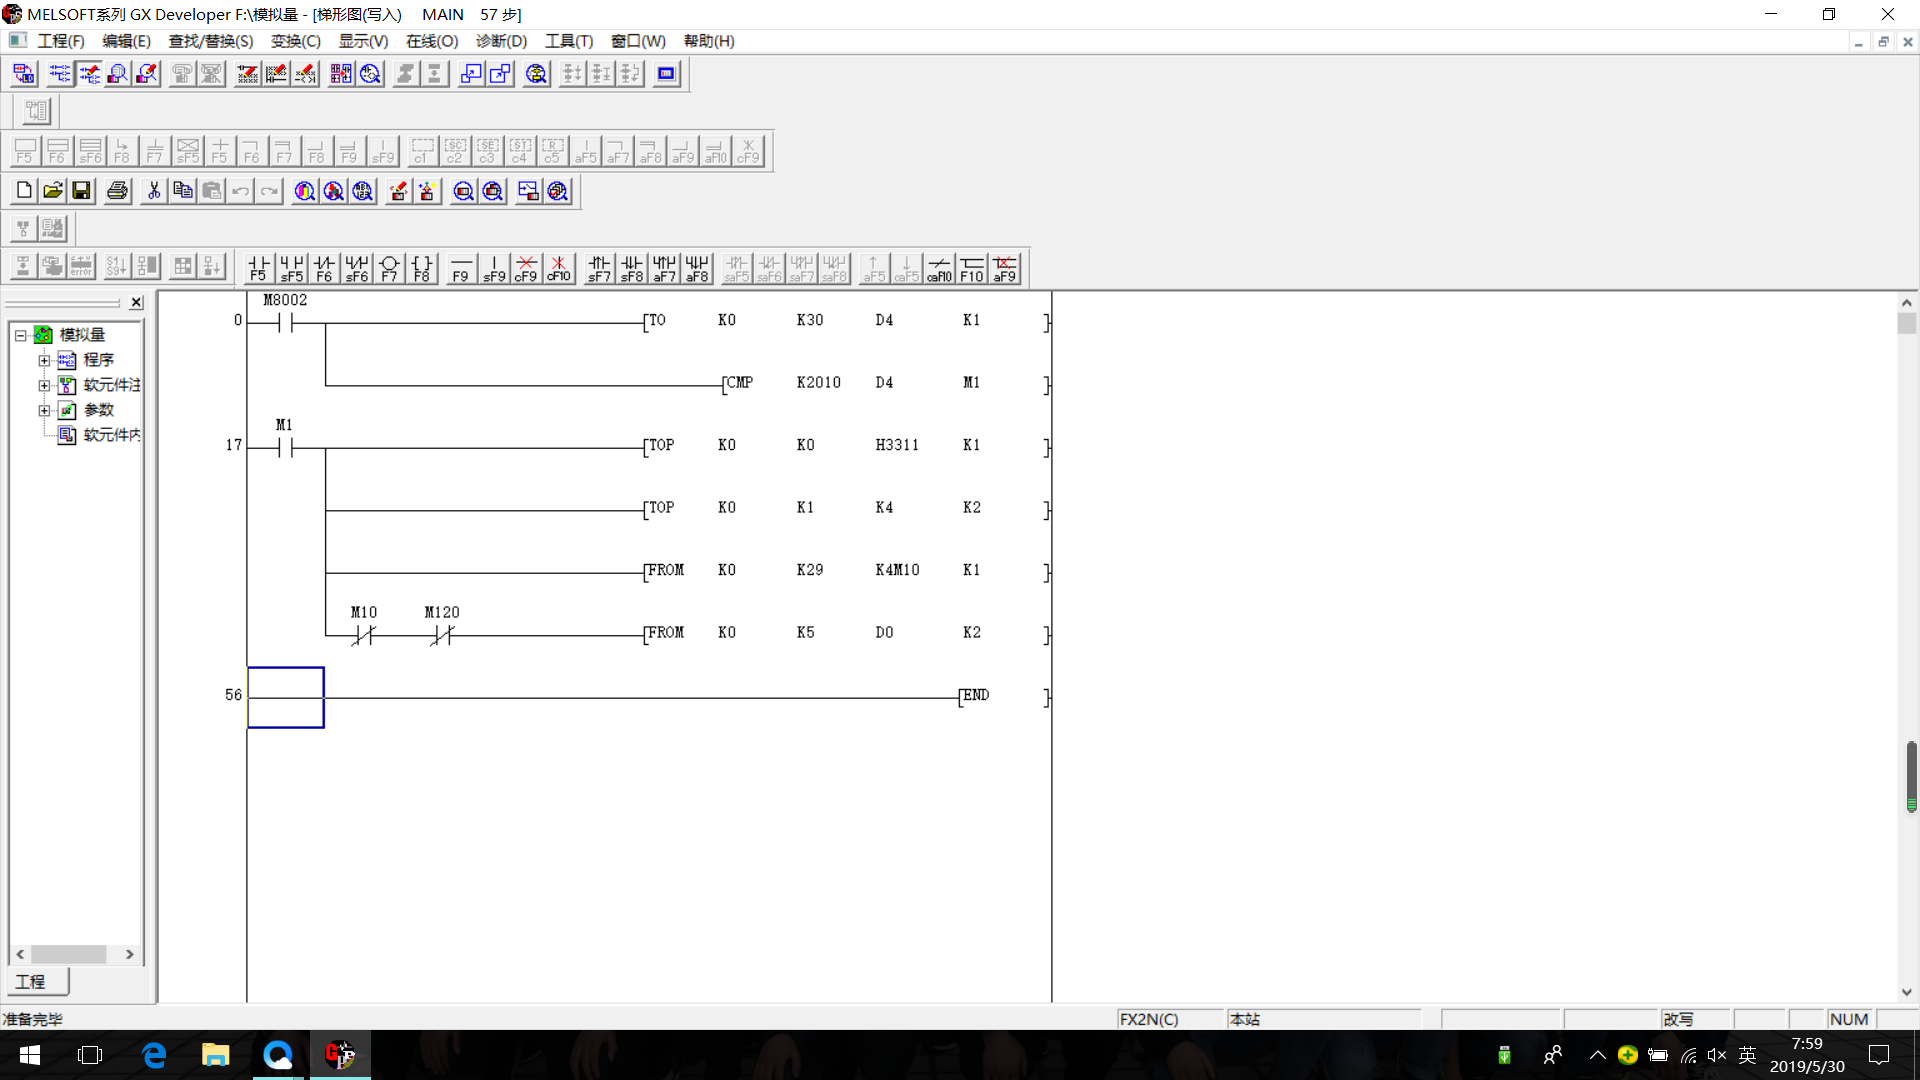Viewport: 1920px width, 1080px height.
Task: Open the 变换(C) menu
Action: pyautogui.click(x=295, y=41)
